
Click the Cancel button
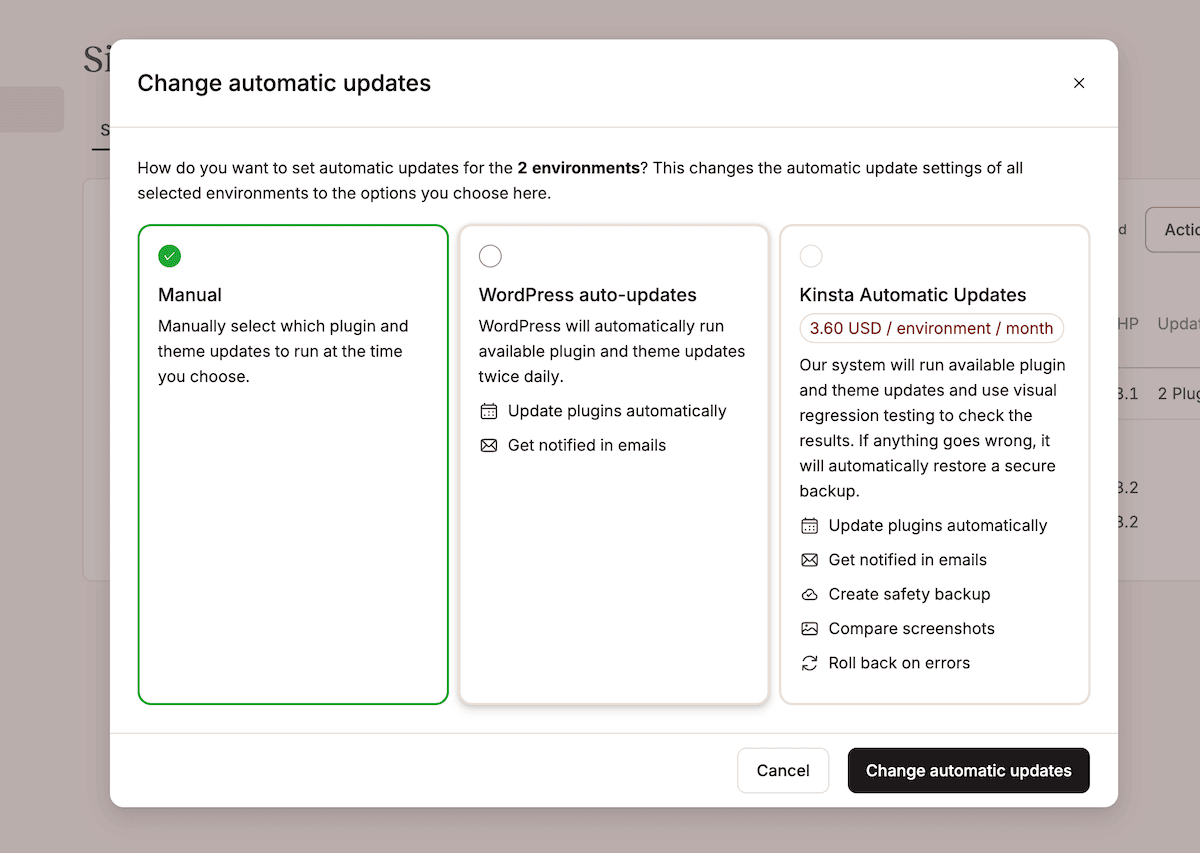[783, 770]
